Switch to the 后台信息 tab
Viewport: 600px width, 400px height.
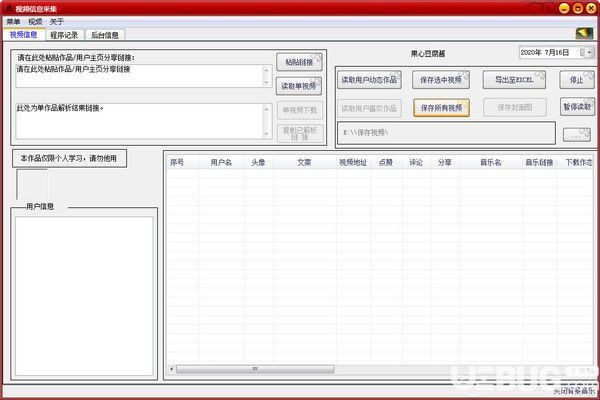104,35
